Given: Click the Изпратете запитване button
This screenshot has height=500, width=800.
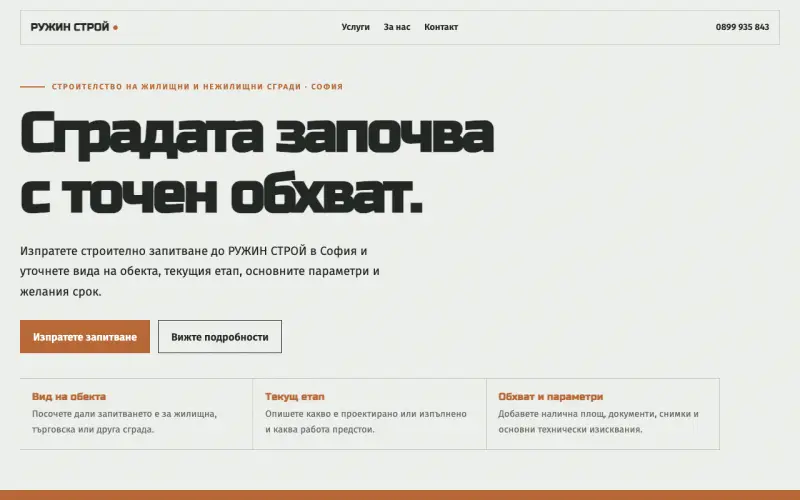Looking at the screenshot, I should point(85,337).
